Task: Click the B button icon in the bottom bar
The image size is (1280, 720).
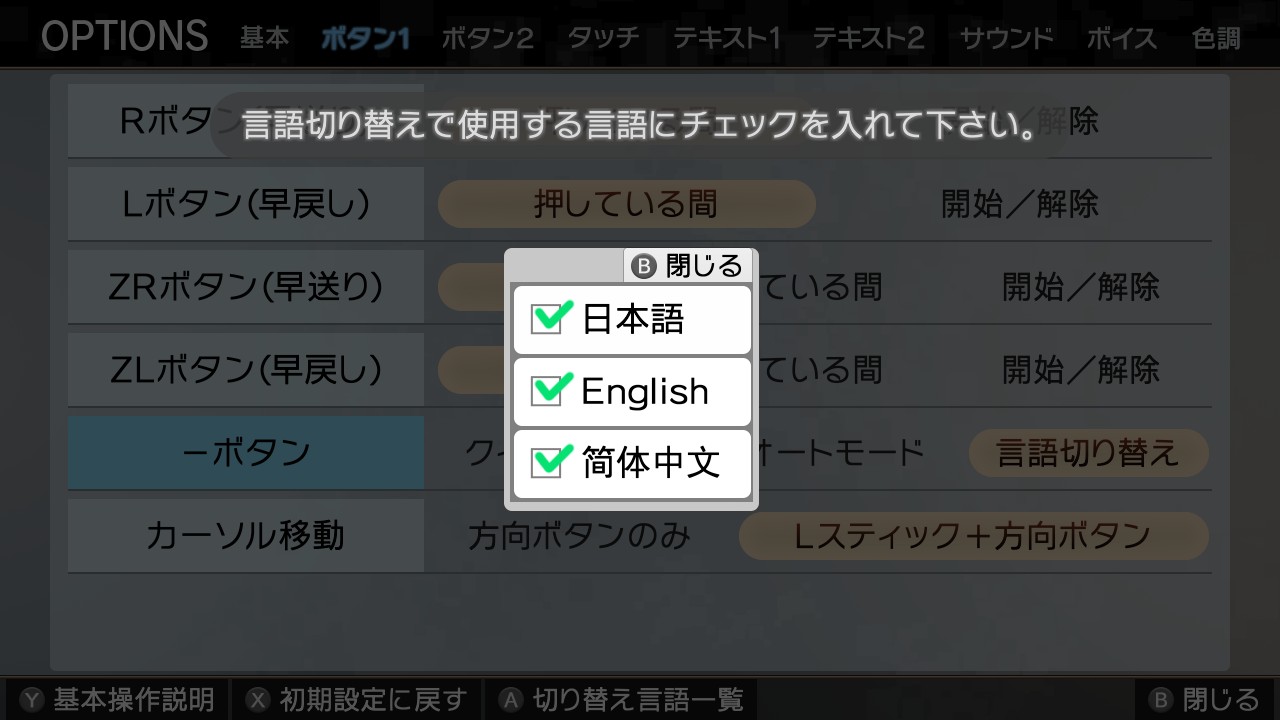Action: point(1160,700)
